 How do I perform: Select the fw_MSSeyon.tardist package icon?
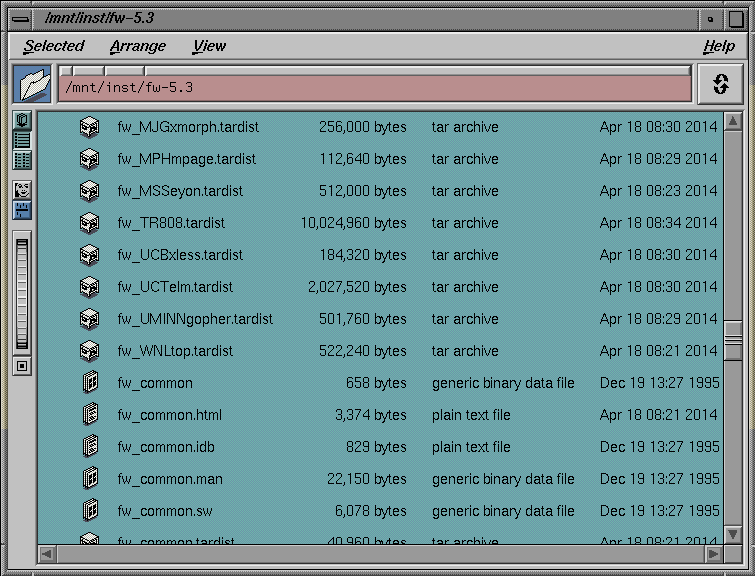point(90,191)
